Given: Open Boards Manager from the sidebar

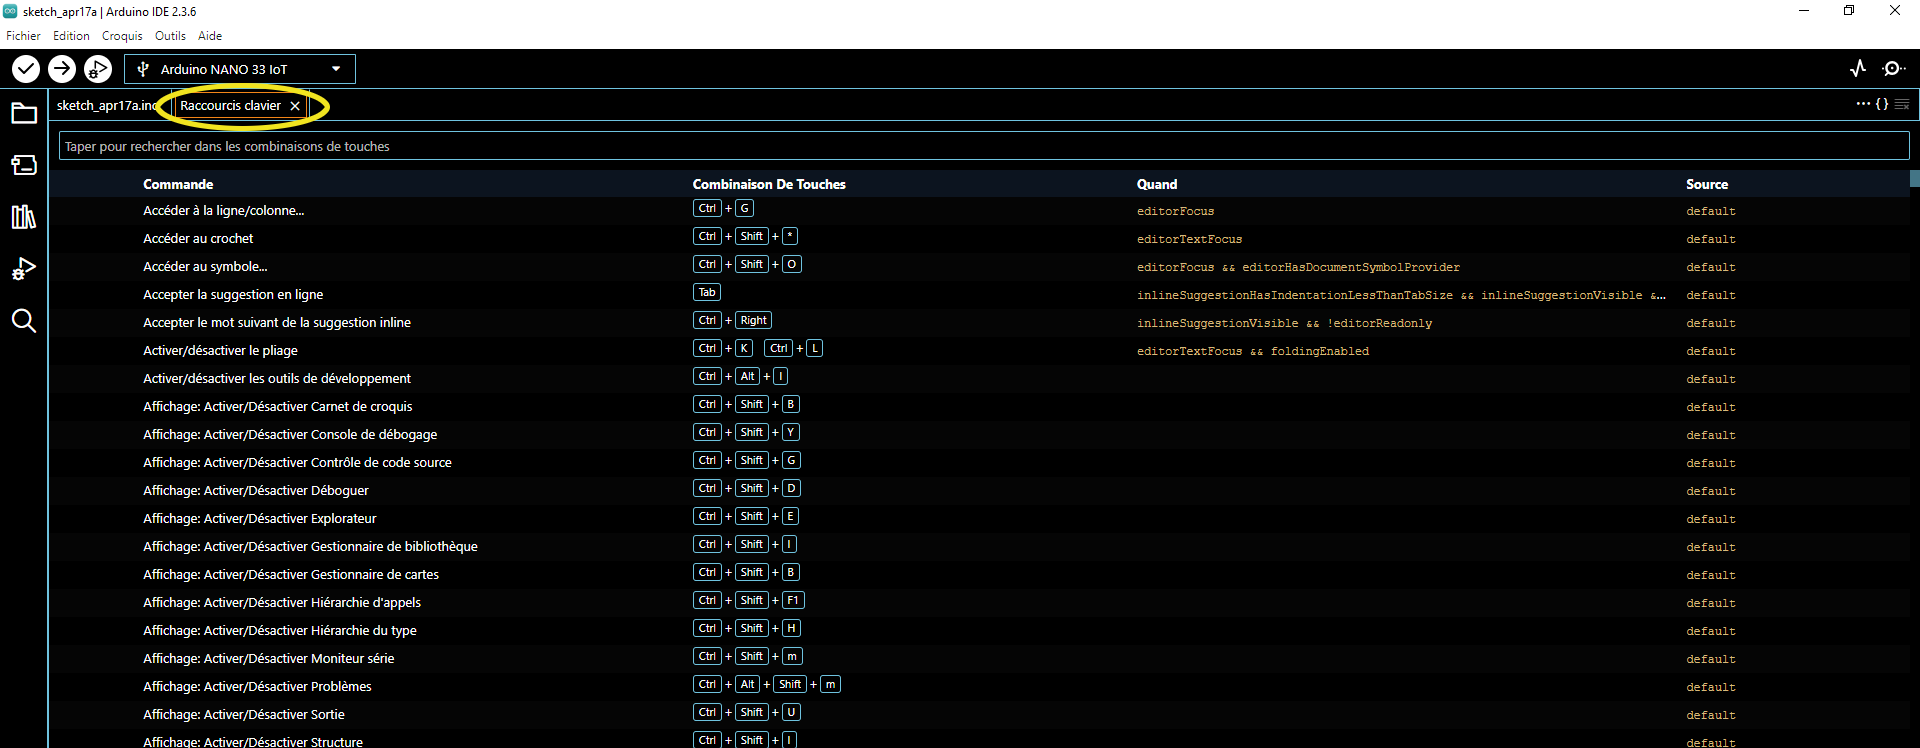Looking at the screenshot, I should point(24,165).
